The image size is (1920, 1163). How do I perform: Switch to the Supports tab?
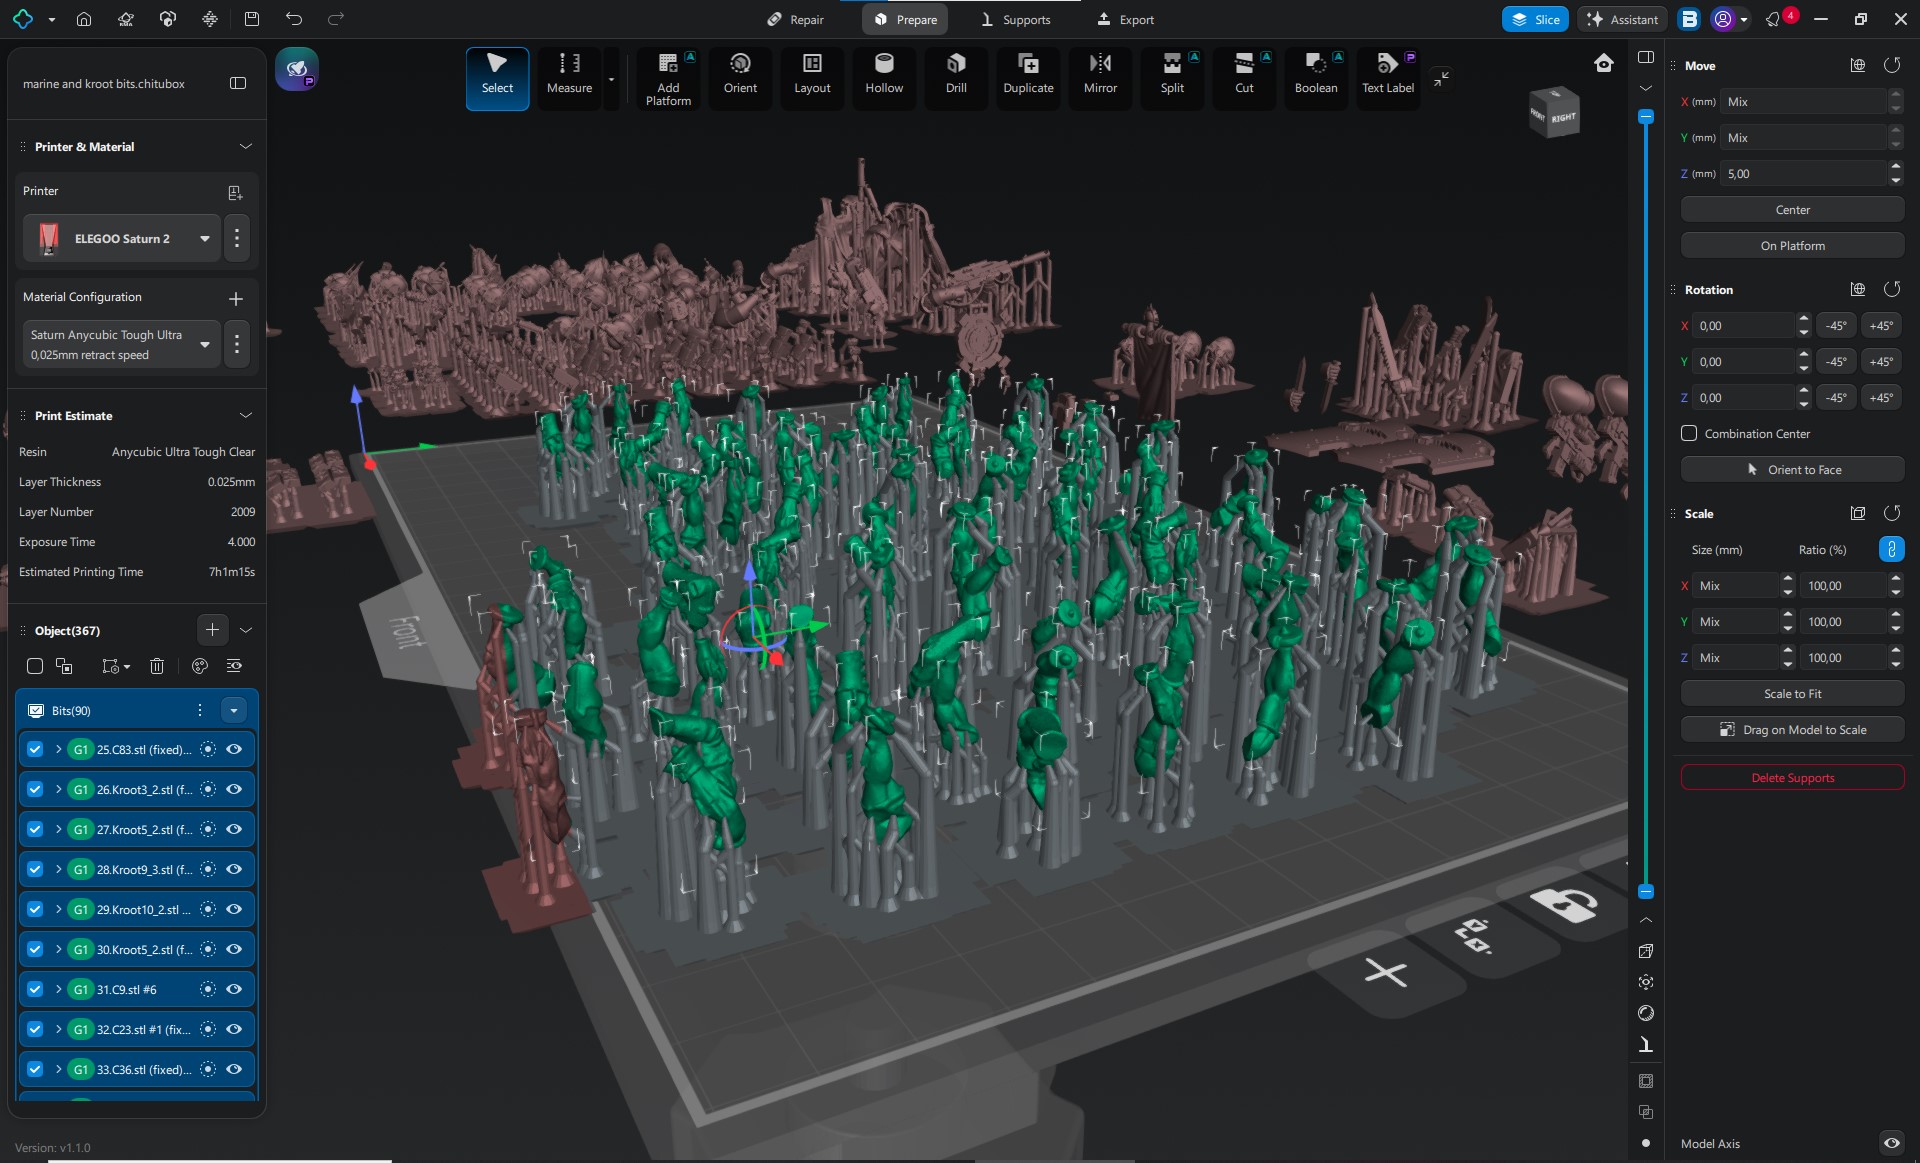[1015, 19]
